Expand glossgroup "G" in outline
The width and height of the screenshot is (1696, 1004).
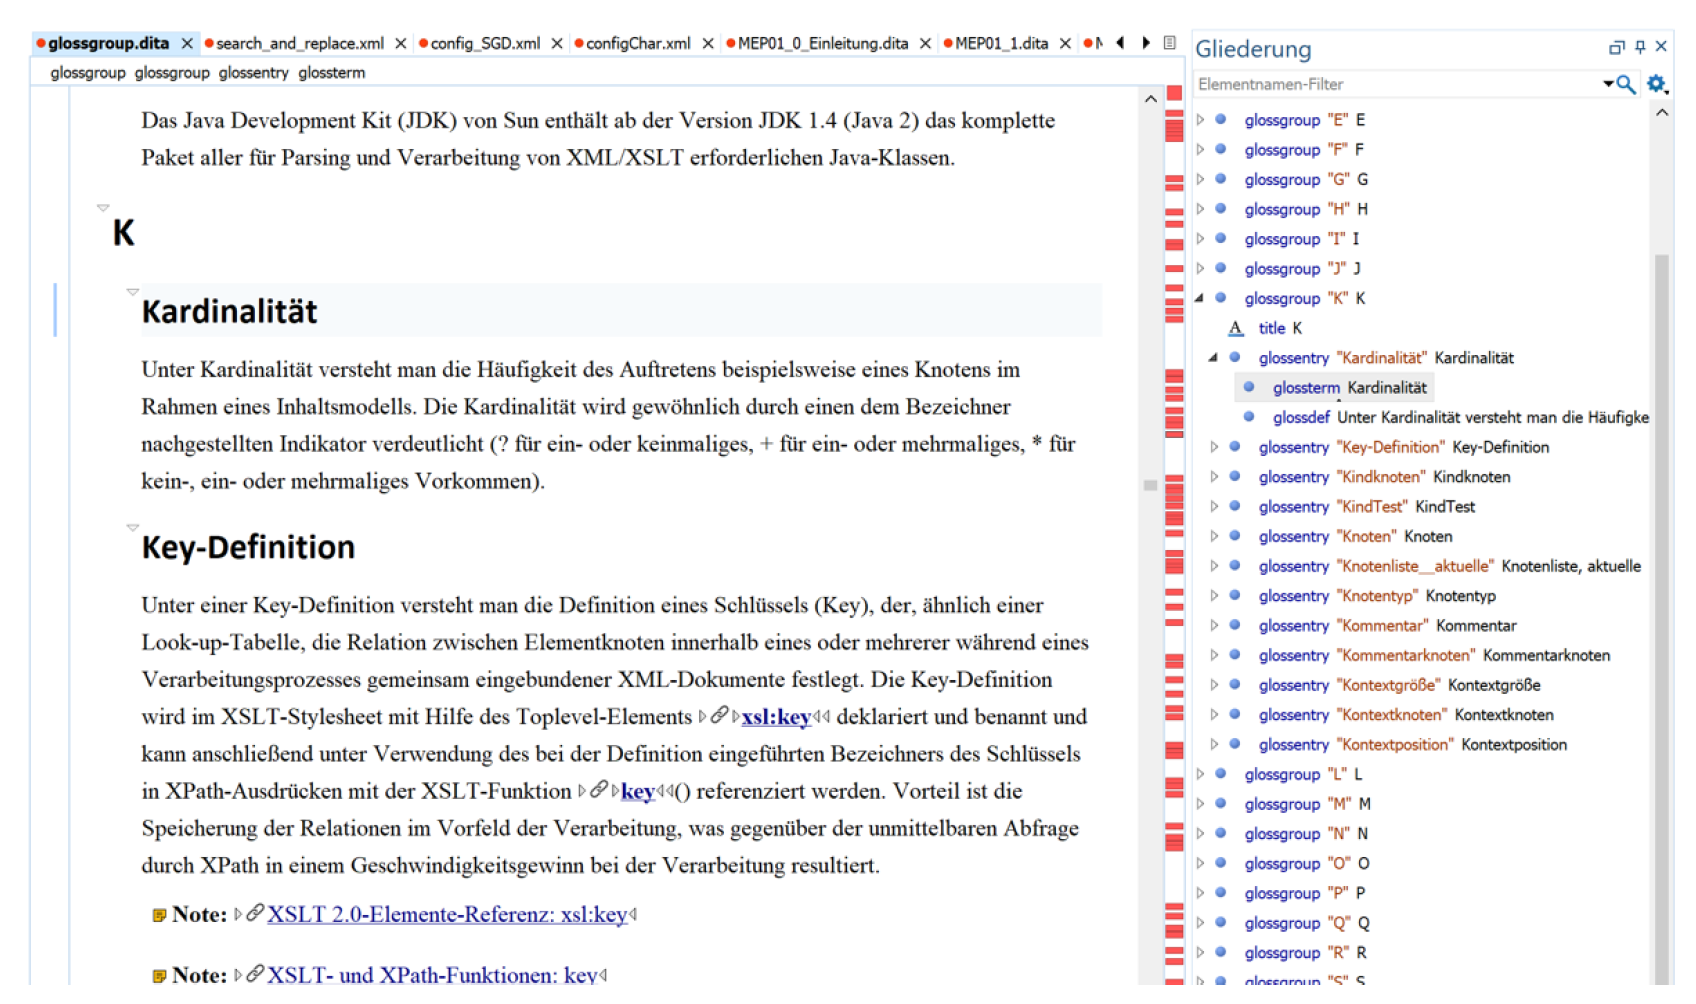[x=1200, y=179]
